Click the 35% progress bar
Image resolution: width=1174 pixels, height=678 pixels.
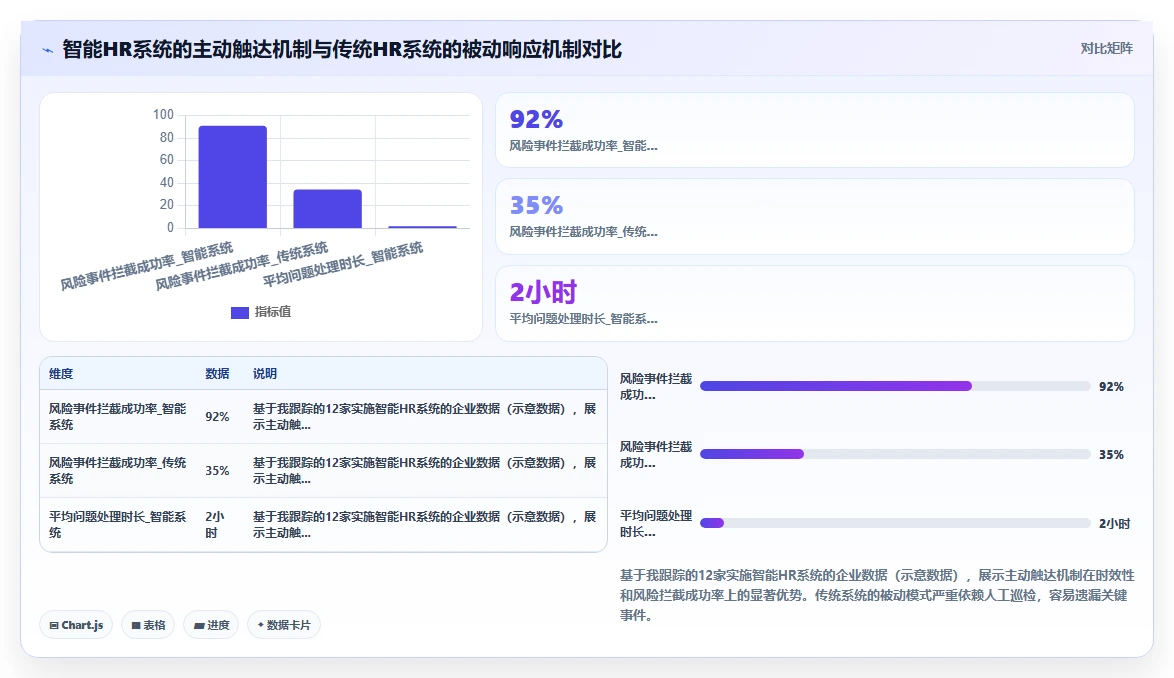[895, 454]
